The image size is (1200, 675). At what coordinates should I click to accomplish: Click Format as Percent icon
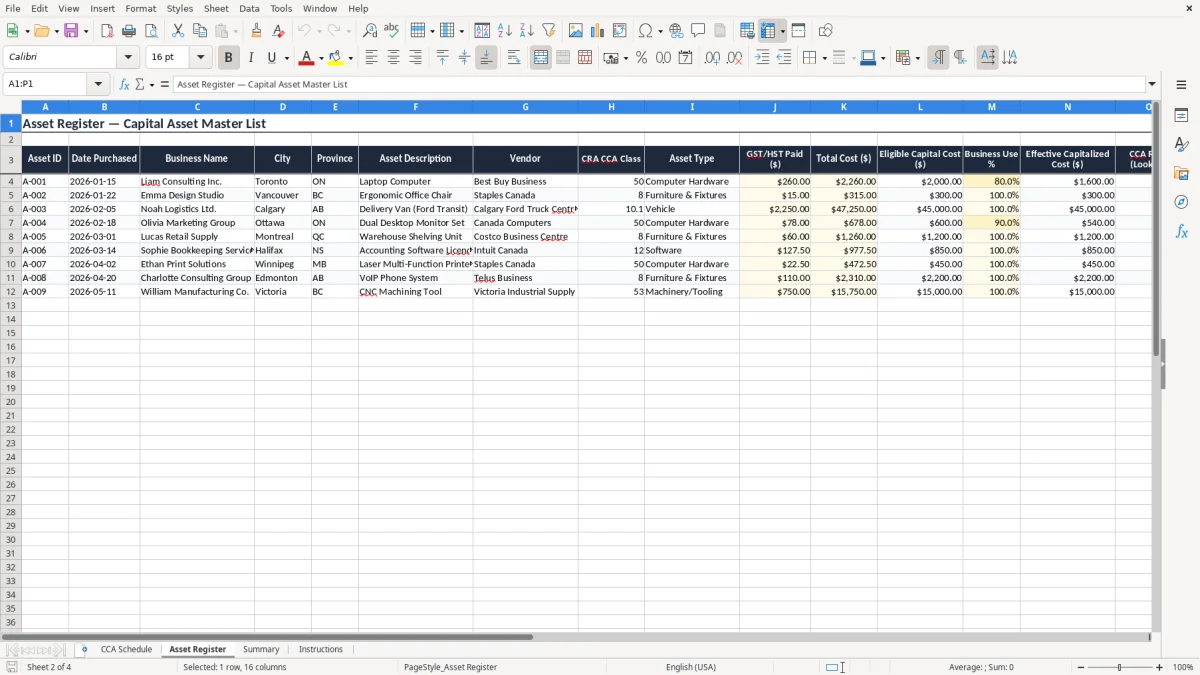[641, 58]
